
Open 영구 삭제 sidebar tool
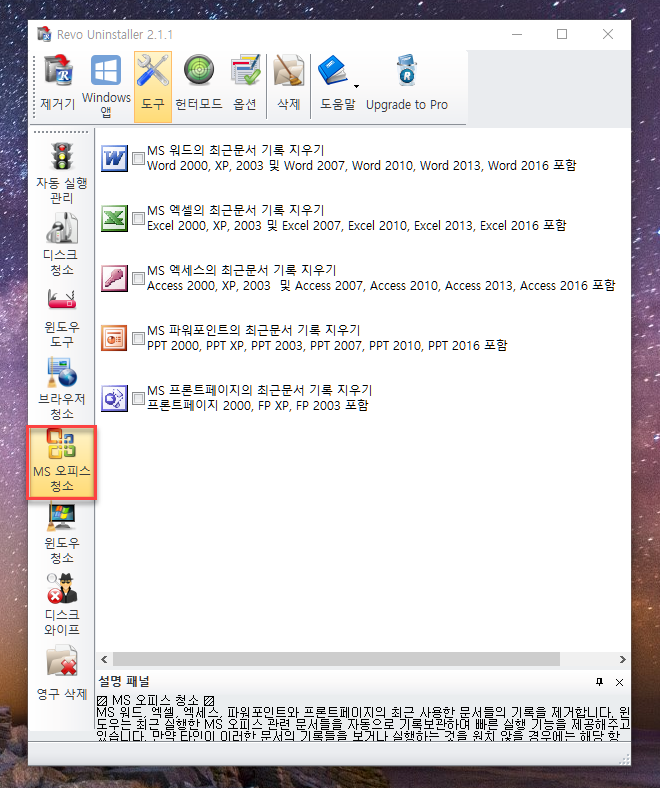tap(62, 674)
